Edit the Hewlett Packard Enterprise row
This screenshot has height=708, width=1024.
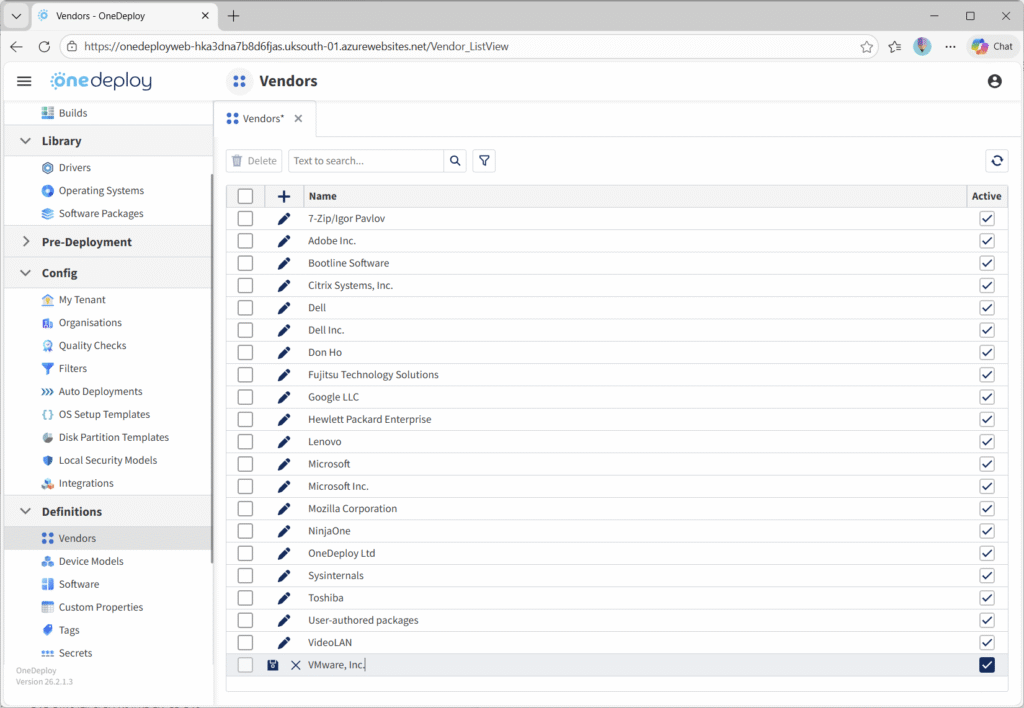point(283,419)
